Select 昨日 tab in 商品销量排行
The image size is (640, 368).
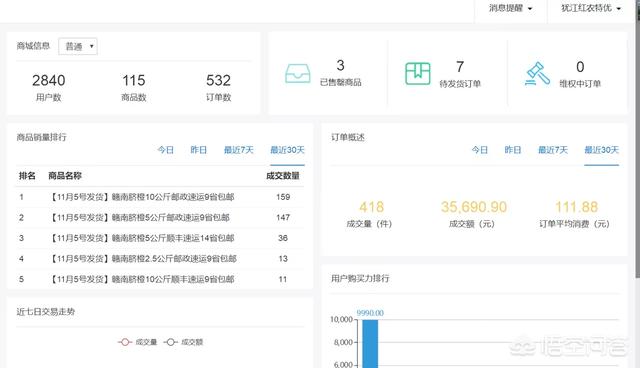click(199, 150)
